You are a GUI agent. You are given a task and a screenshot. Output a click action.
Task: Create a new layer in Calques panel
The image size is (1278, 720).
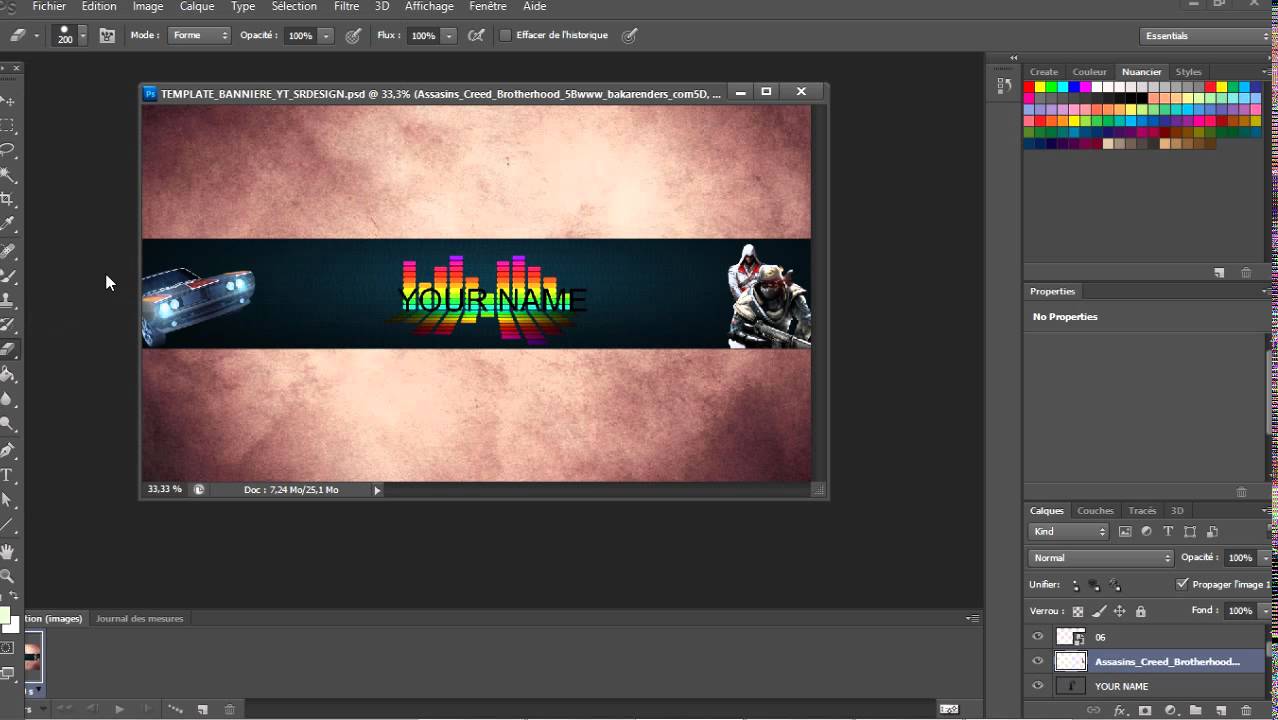point(1220,710)
